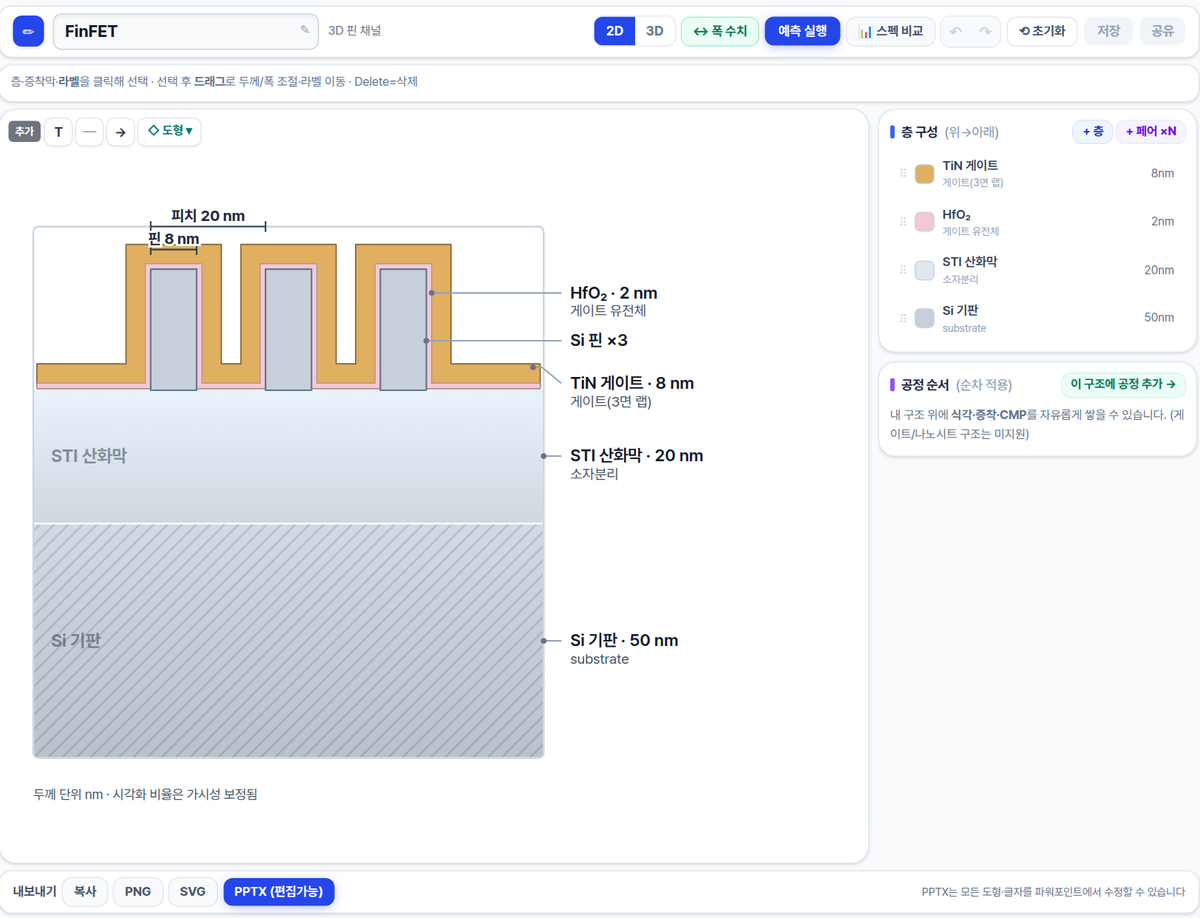Grab the drag handle of TiN 게이트 row
Viewport: 1200px width, 918px height.
point(903,174)
